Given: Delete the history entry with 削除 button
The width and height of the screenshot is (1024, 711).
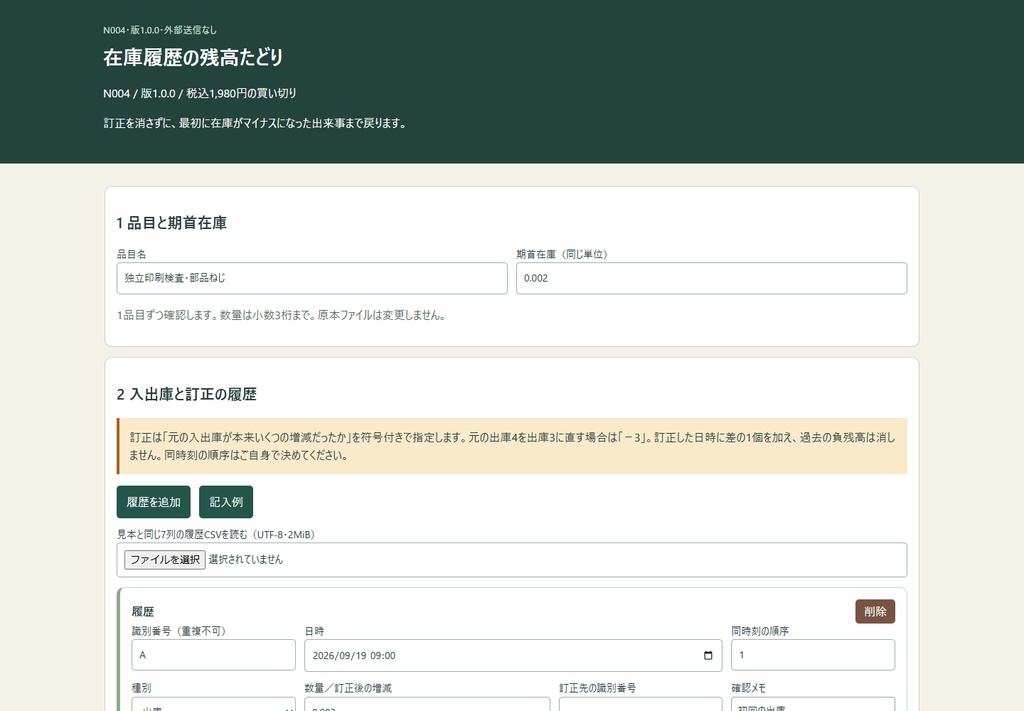Looking at the screenshot, I should [875, 612].
